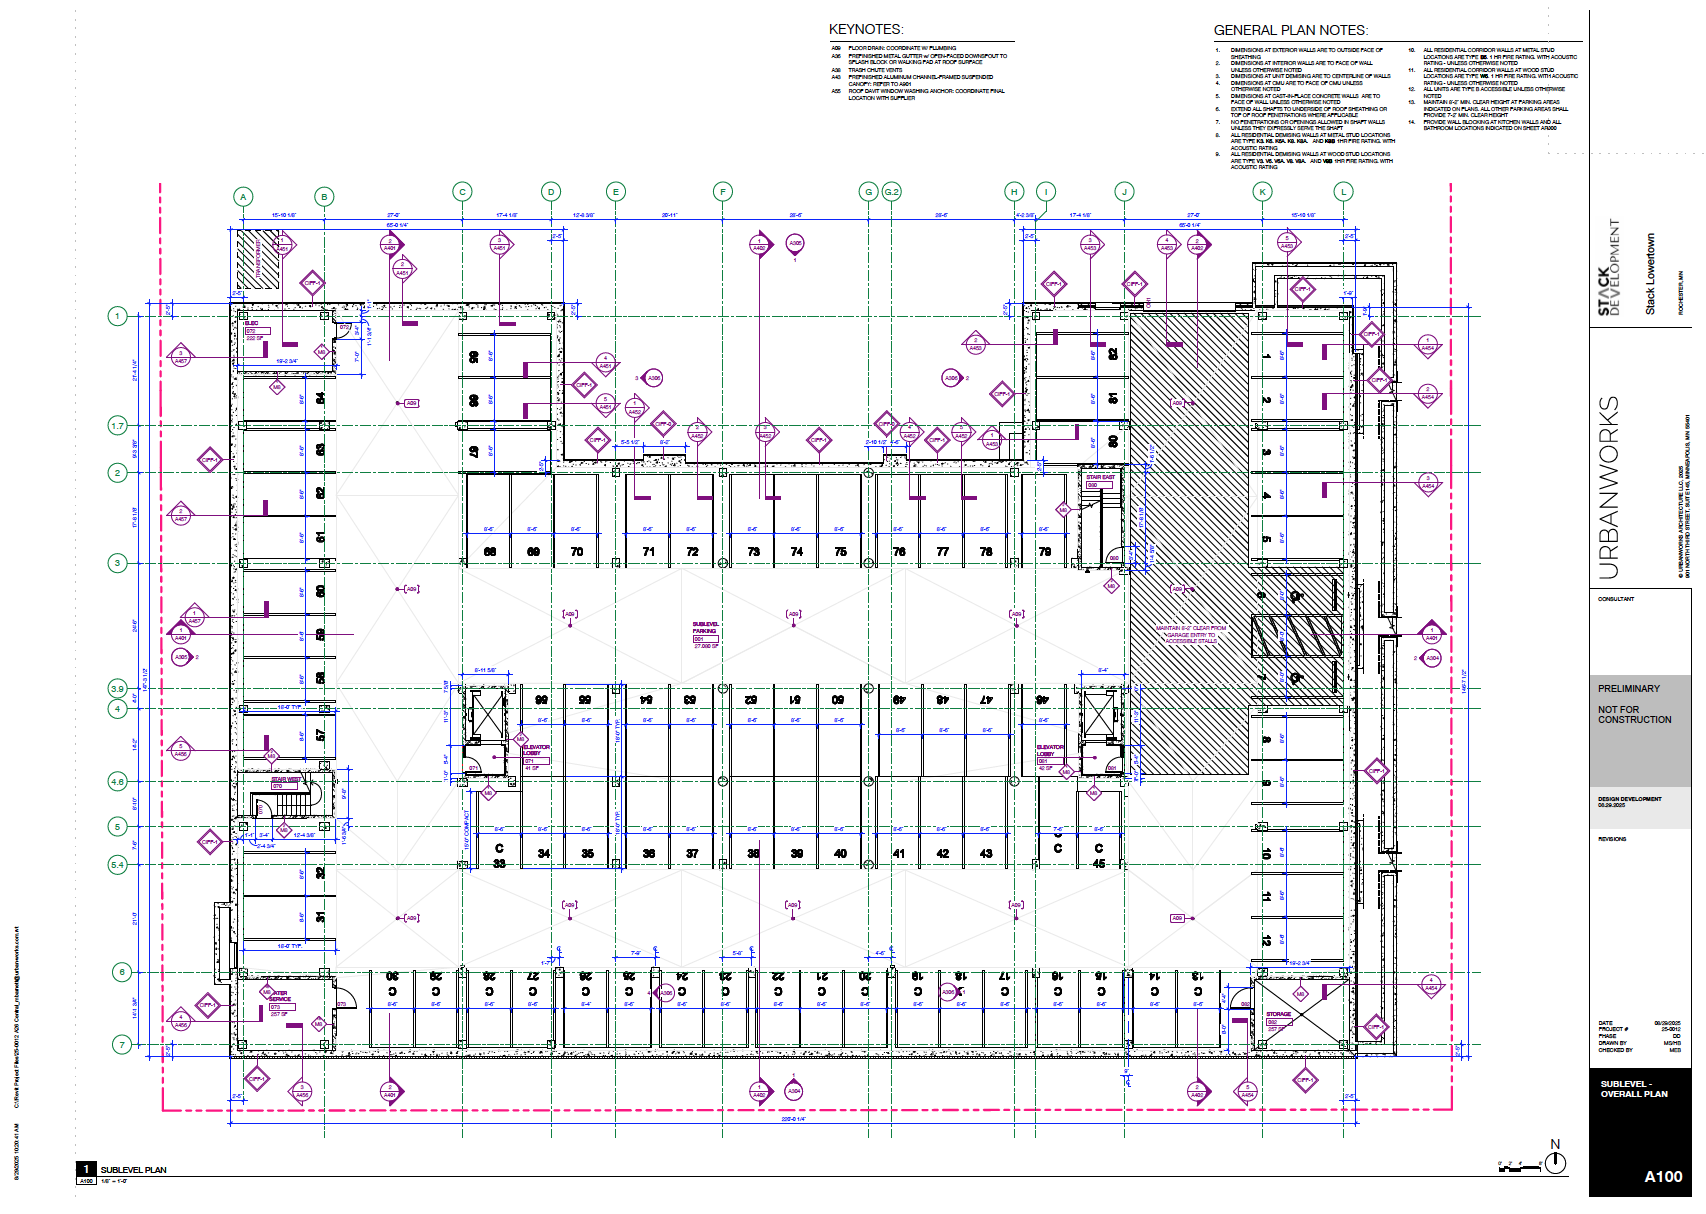Image resolution: width=1706 pixels, height=1214 pixels.
Task: Select parking stall number 70
Action: (577, 552)
